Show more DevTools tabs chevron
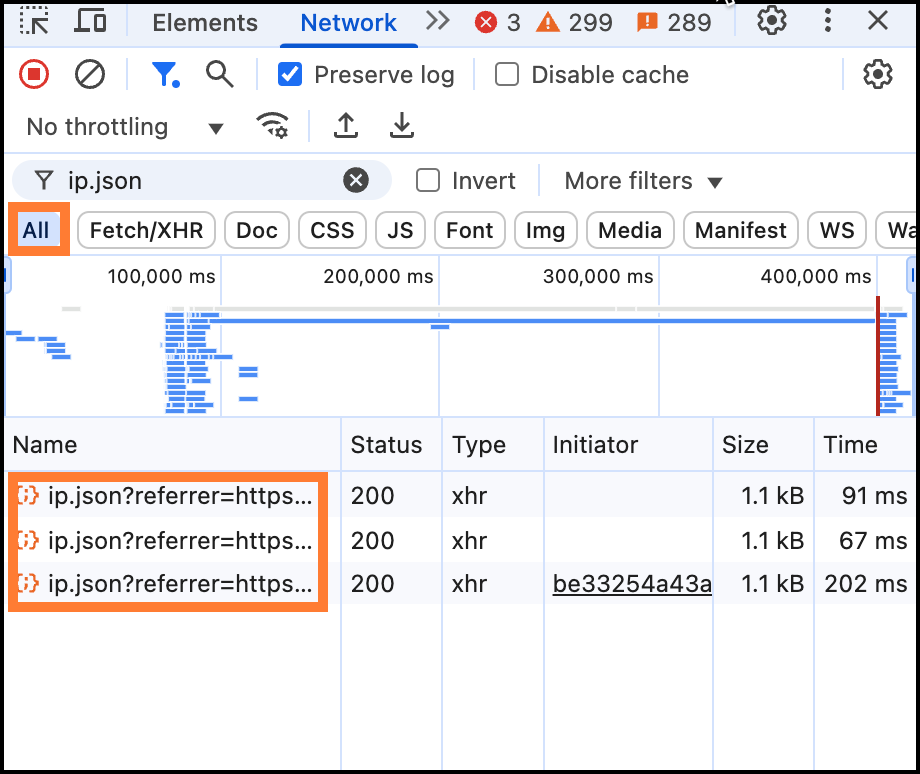Viewport: 920px width, 774px height. [x=438, y=21]
